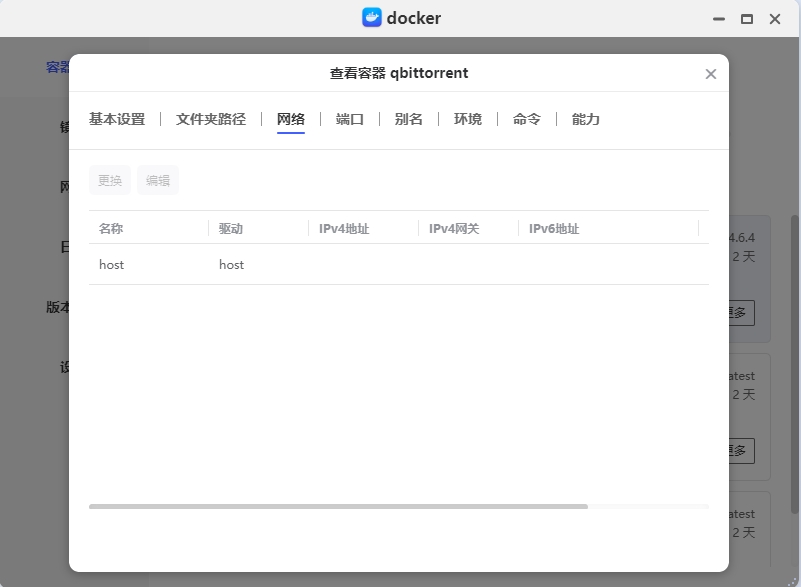Screen dimensions: 801x587
Task: Go to the 端口 tab
Action: (x=350, y=119)
